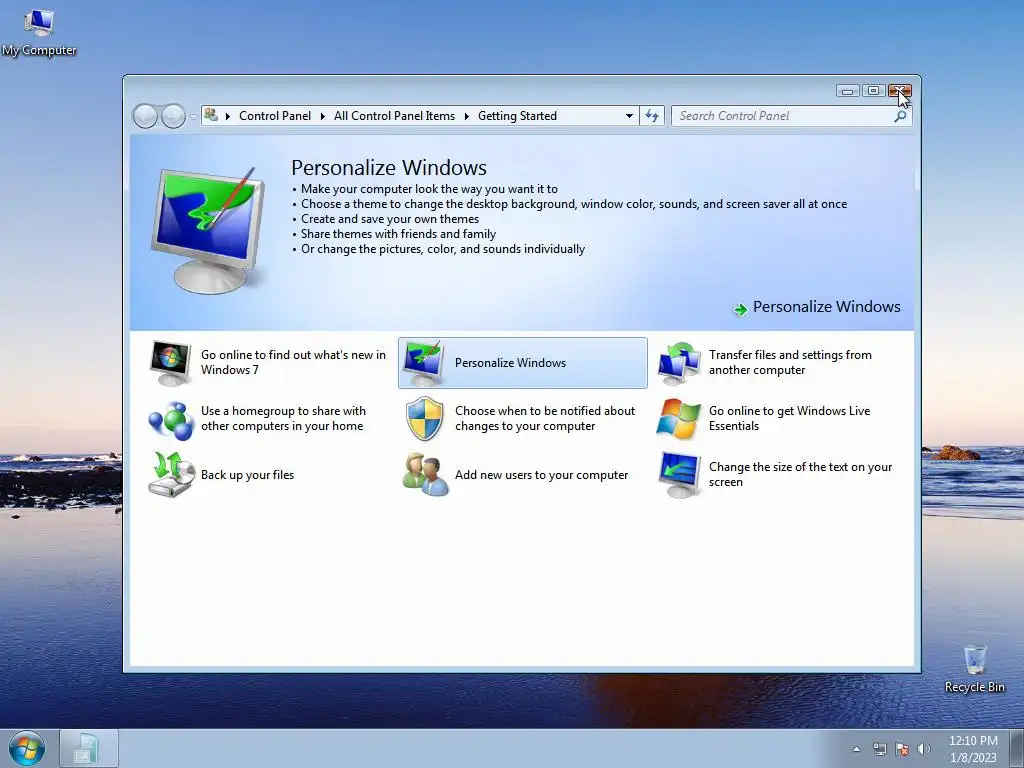Click the Show desktop strip at taskbar end

click(x=1016, y=749)
